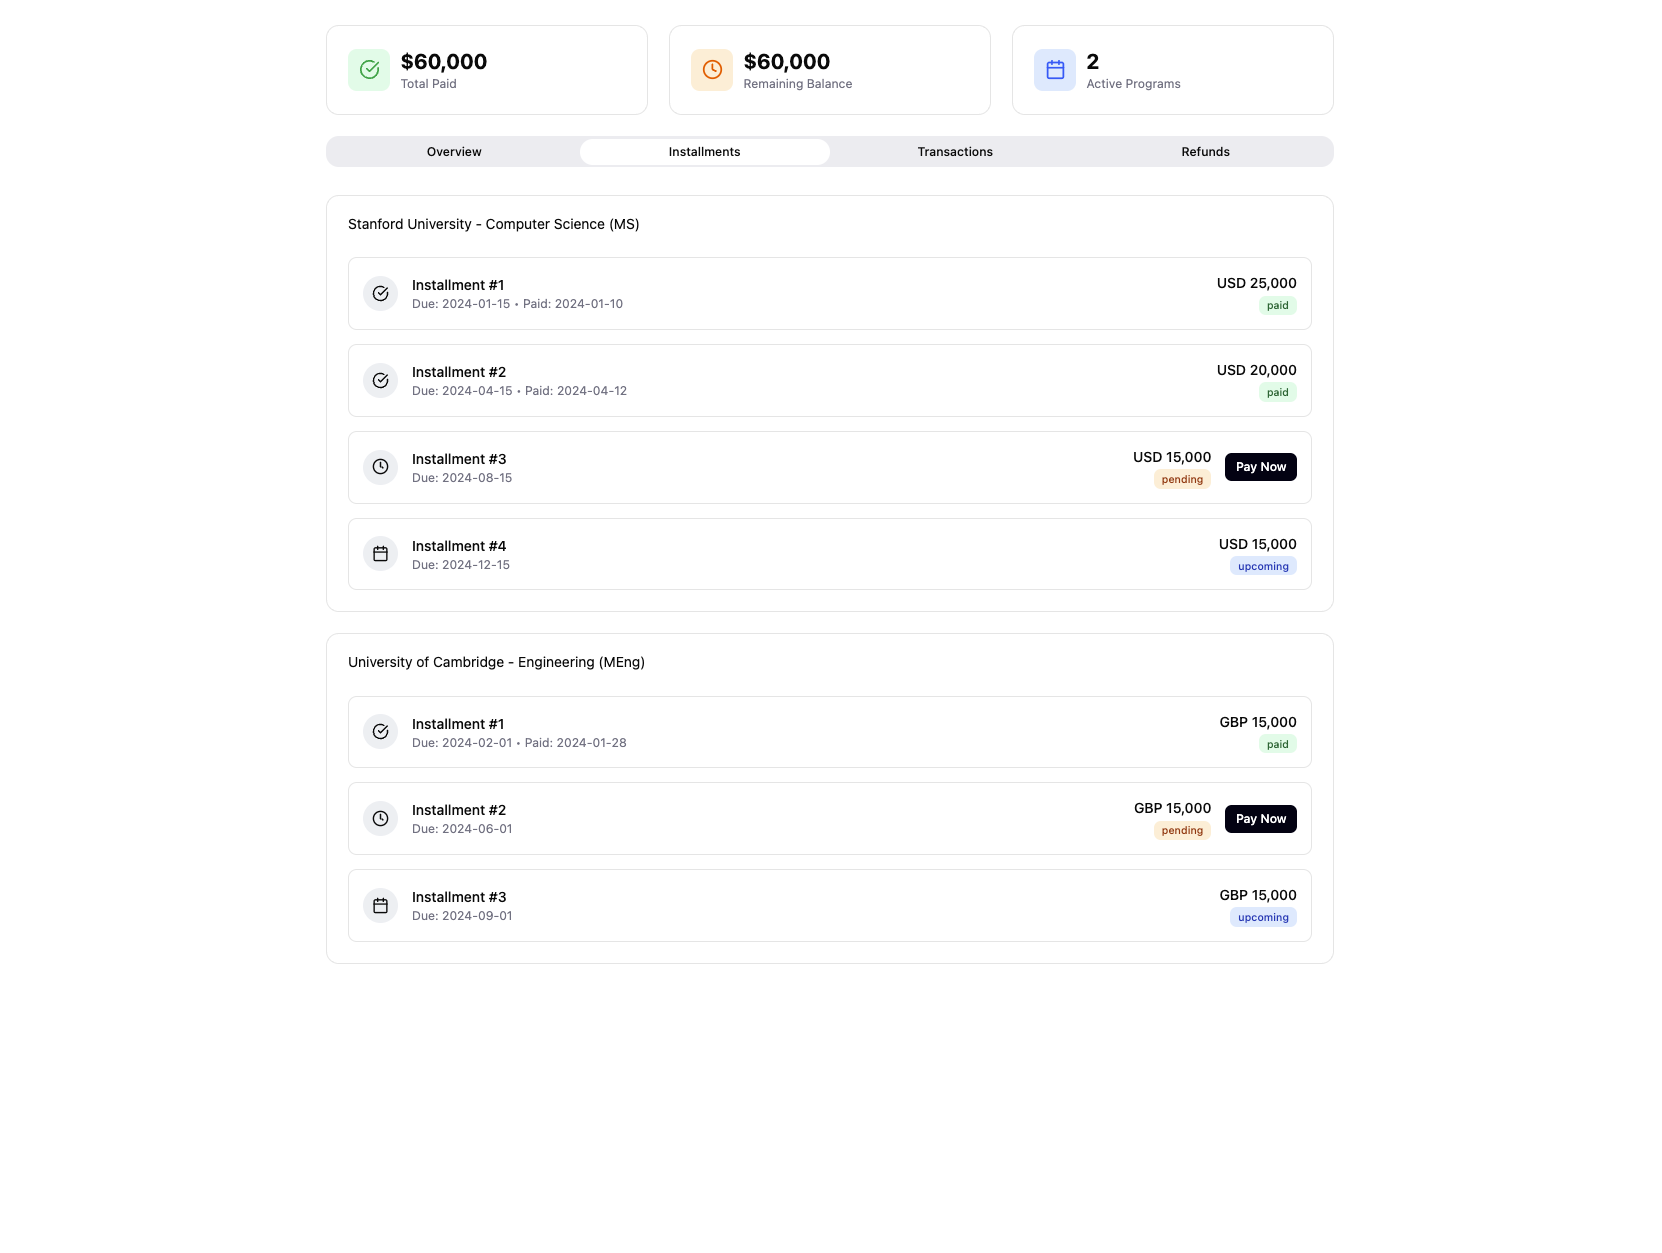Go to the Refunds tab
This screenshot has width=1662, height=1253.
(x=1205, y=152)
